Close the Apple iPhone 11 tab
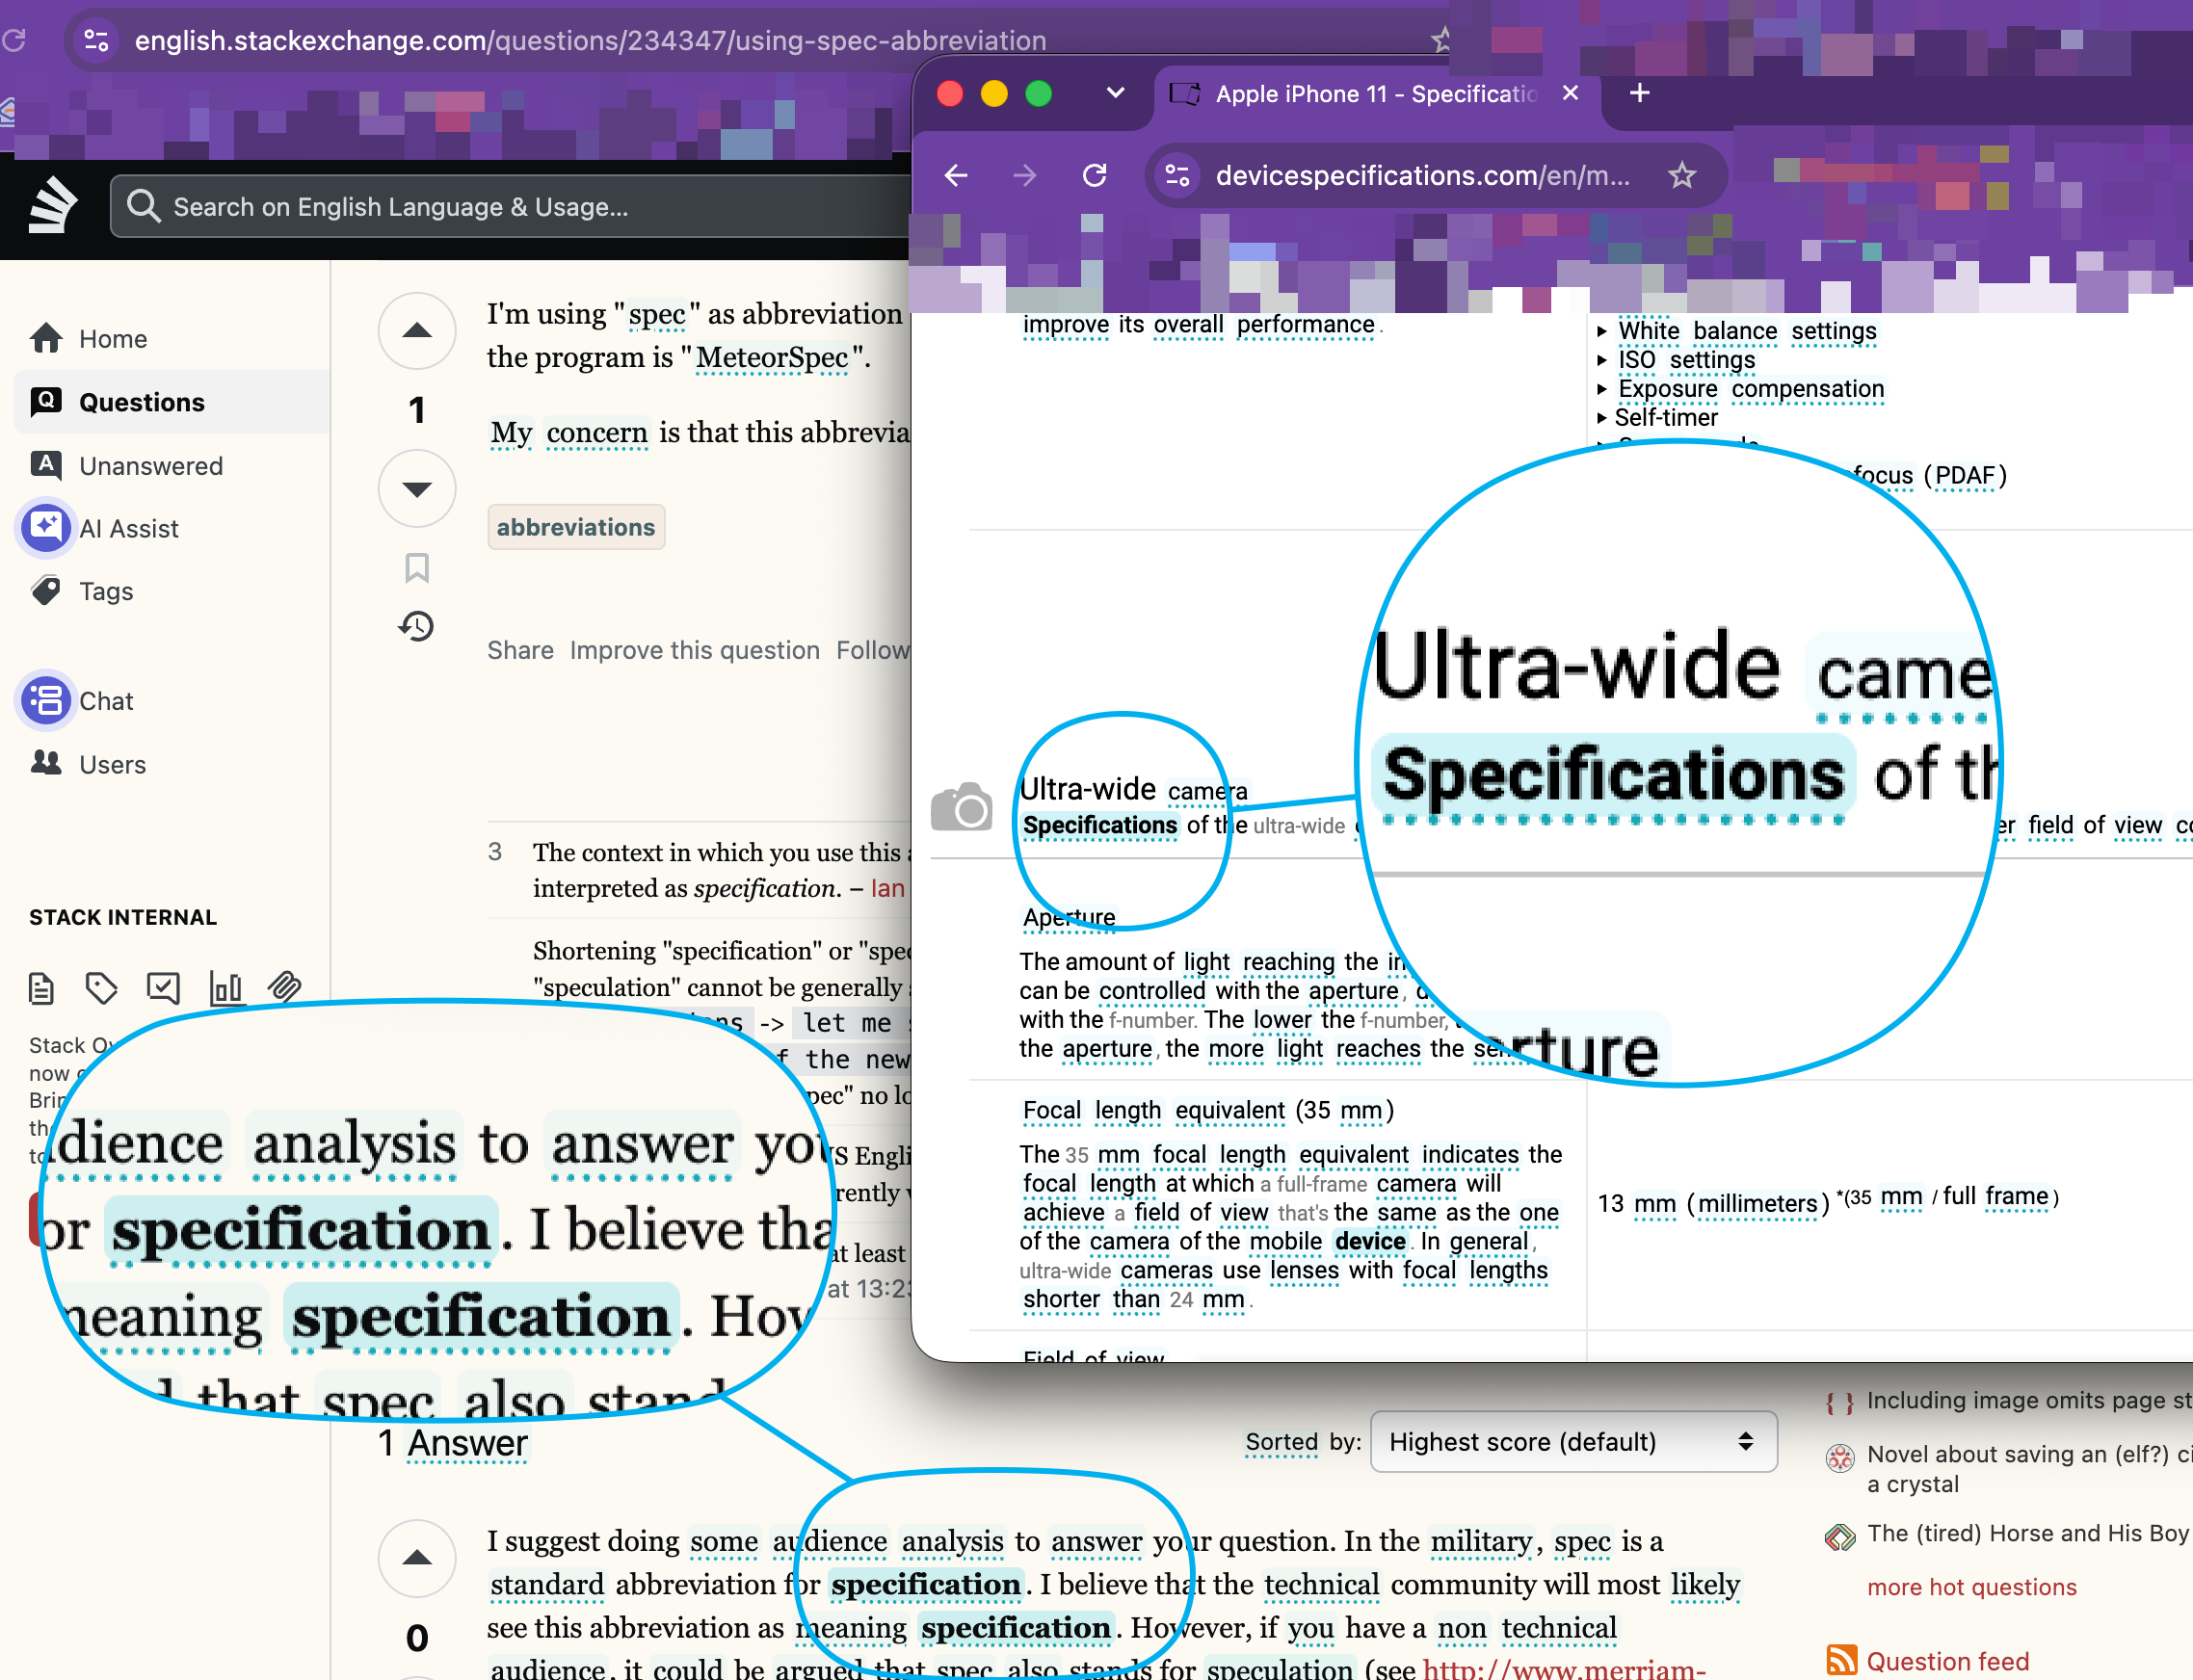 tap(1570, 93)
